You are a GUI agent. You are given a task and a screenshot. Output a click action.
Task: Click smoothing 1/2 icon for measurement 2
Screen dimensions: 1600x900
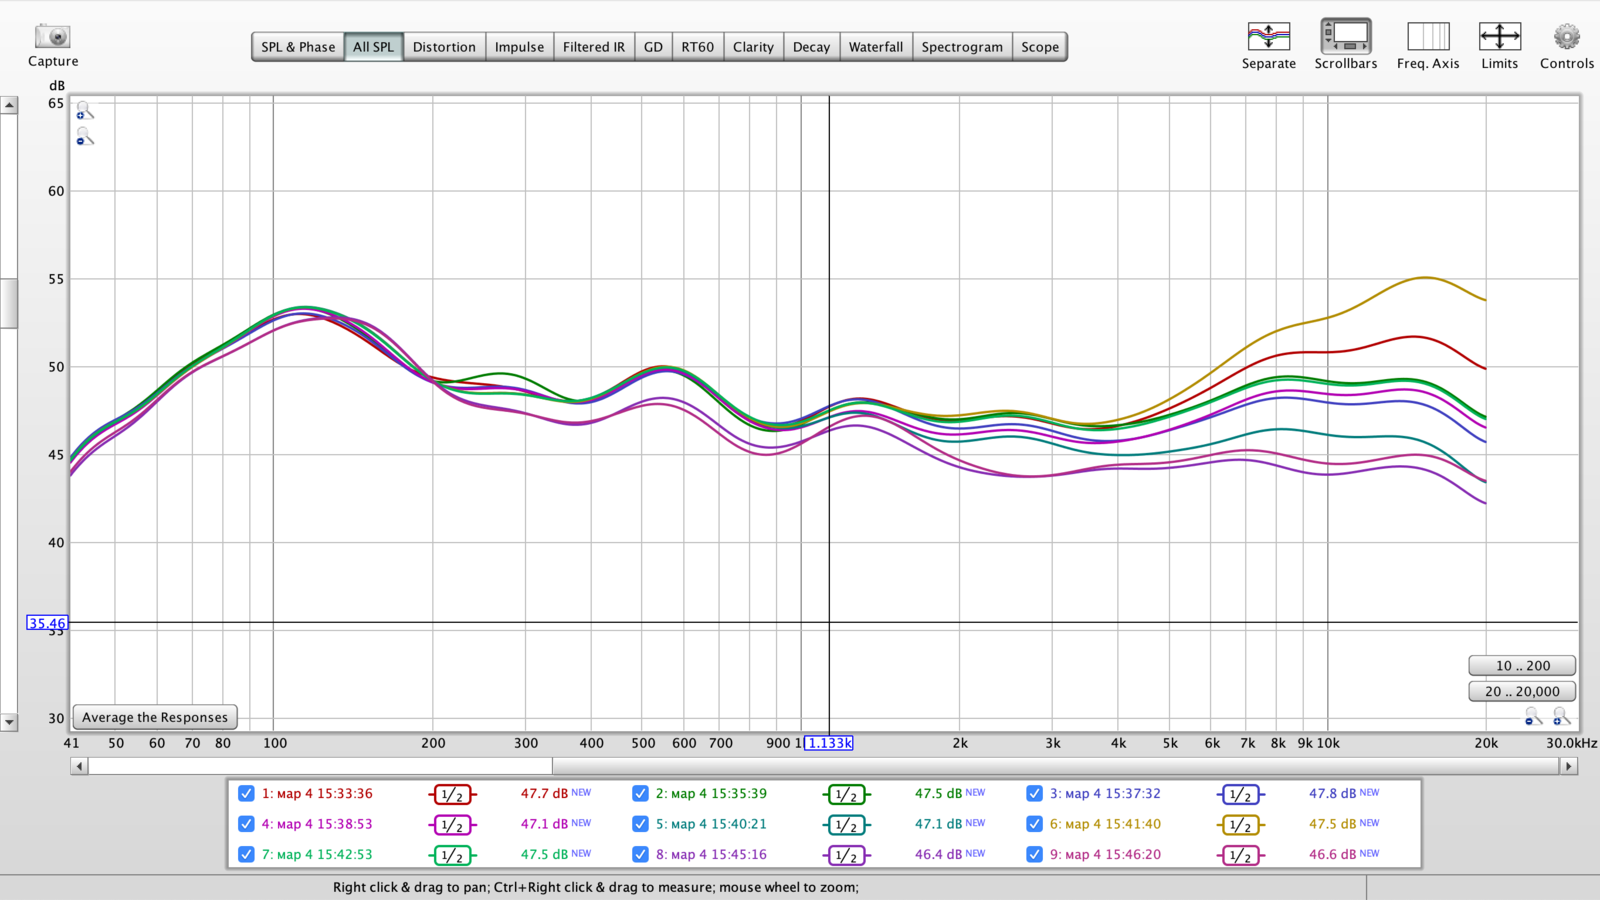pyautogui.click(x=846, y=795)
